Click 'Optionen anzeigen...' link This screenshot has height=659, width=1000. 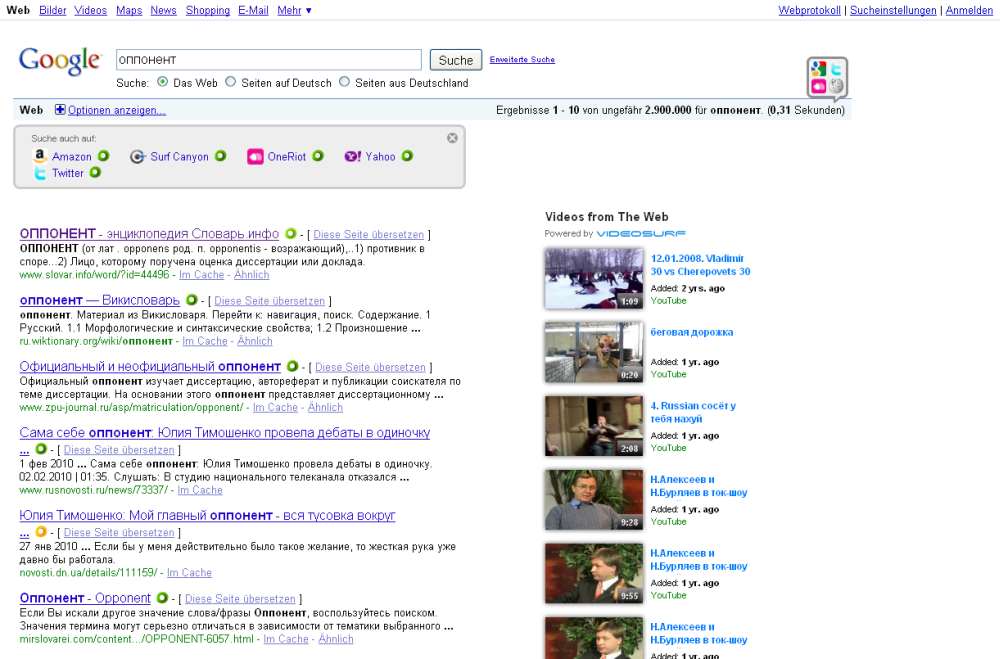[117, 110]
